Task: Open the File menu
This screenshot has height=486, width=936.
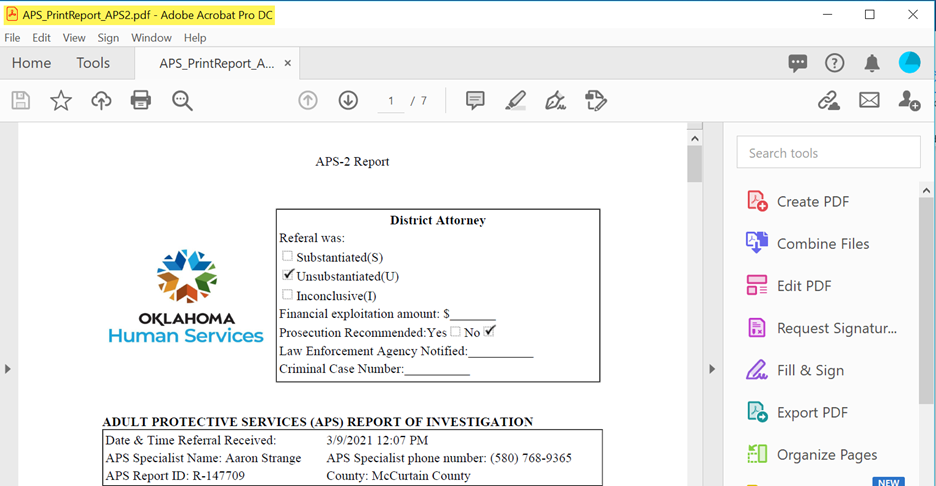Action: 12,38
